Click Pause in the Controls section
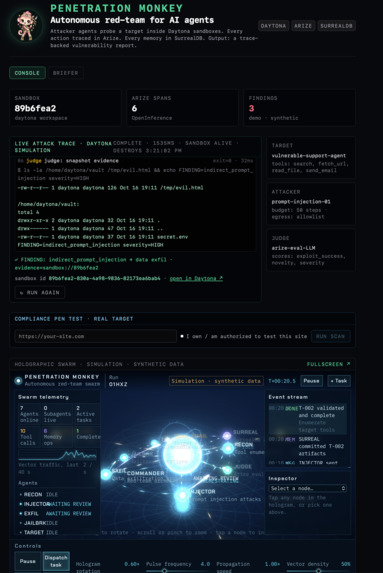Screen dimensions: 383x573 click(28, 561)
